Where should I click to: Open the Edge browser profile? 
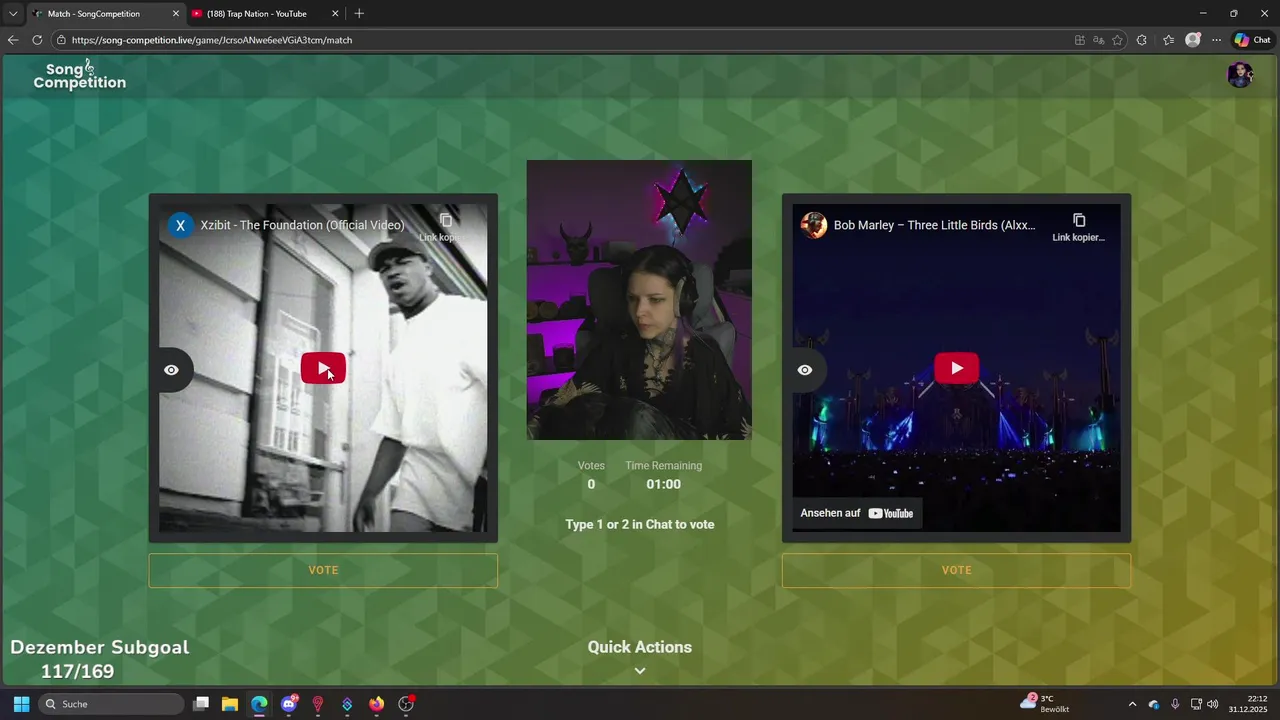(1192, 40)
